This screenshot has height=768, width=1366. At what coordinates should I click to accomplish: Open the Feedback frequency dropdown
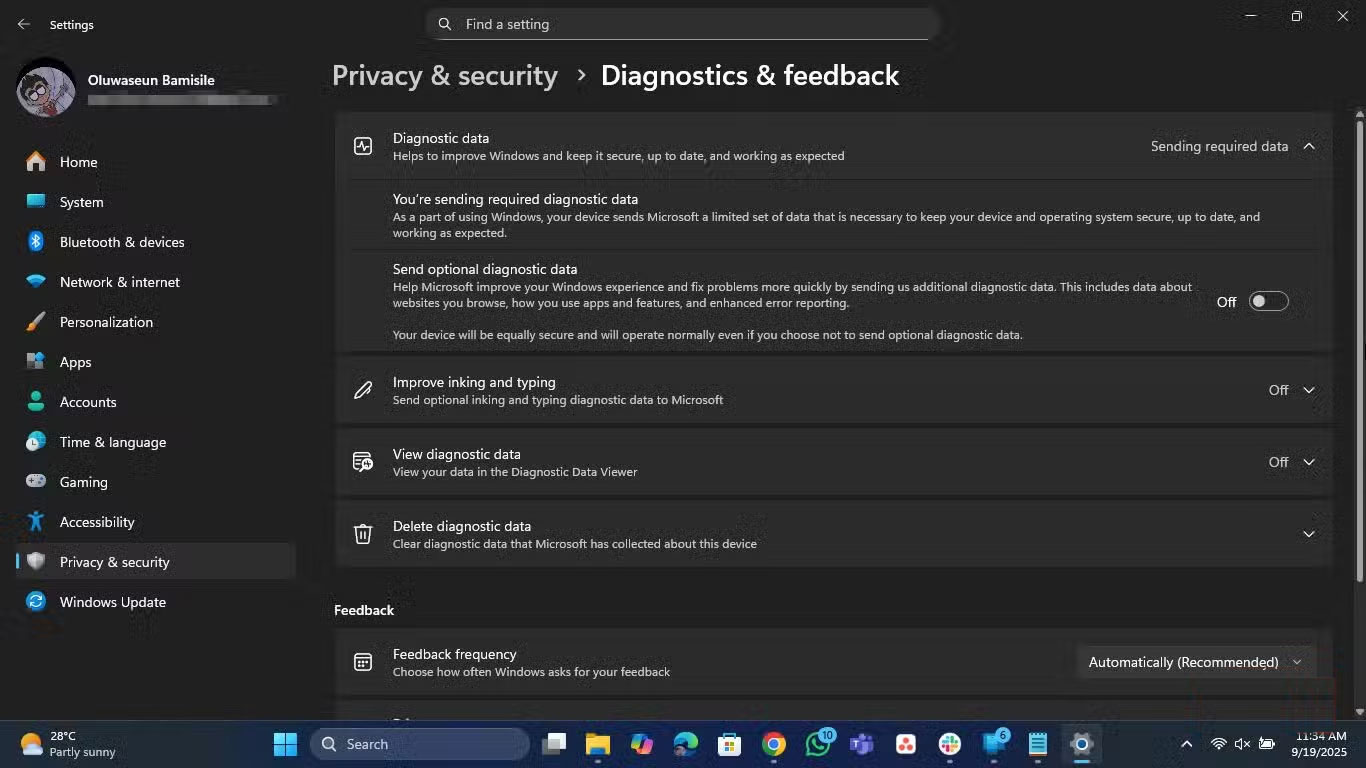coord(1195,662)
